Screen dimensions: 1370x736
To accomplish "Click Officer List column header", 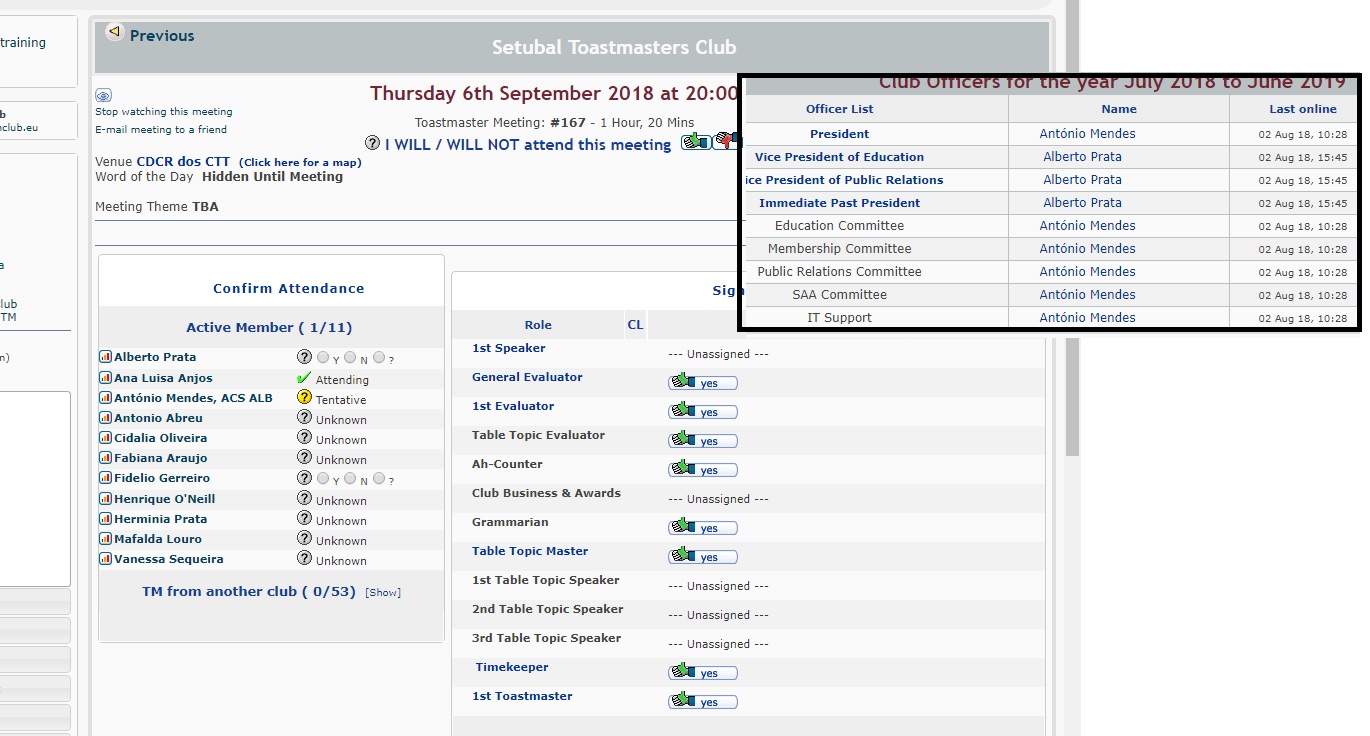I will click(x=839, y=109).
